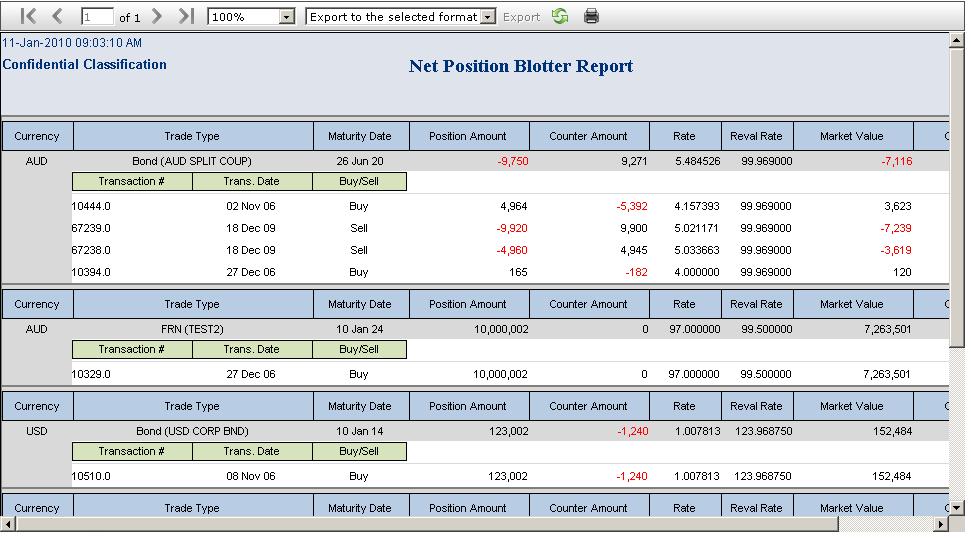Screen dimensions: 971x539
Task: Click the Bond (USD CORP BND) trade type
Action: (192, 431)
